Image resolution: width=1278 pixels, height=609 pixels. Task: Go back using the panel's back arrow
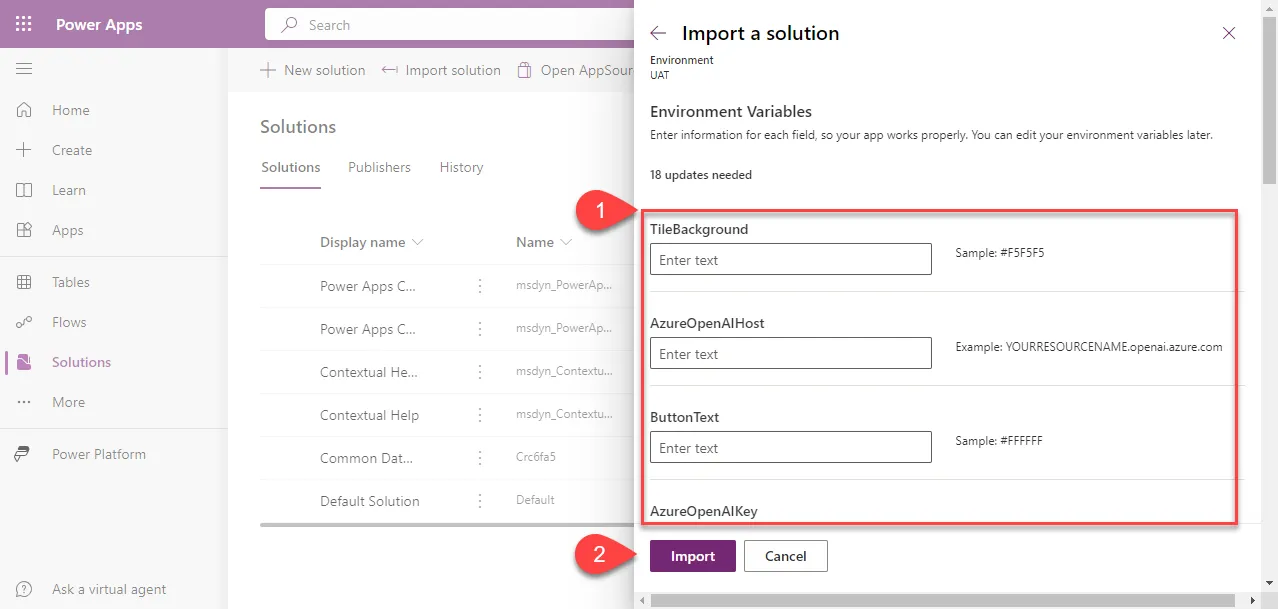click(x=658, y=33)
